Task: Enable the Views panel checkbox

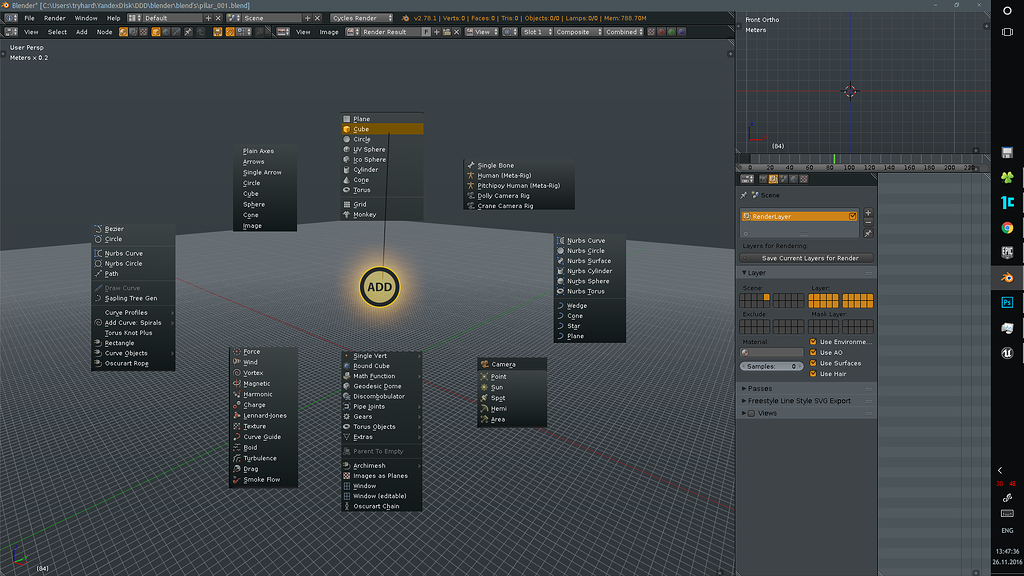Action: tap(752, 413)
